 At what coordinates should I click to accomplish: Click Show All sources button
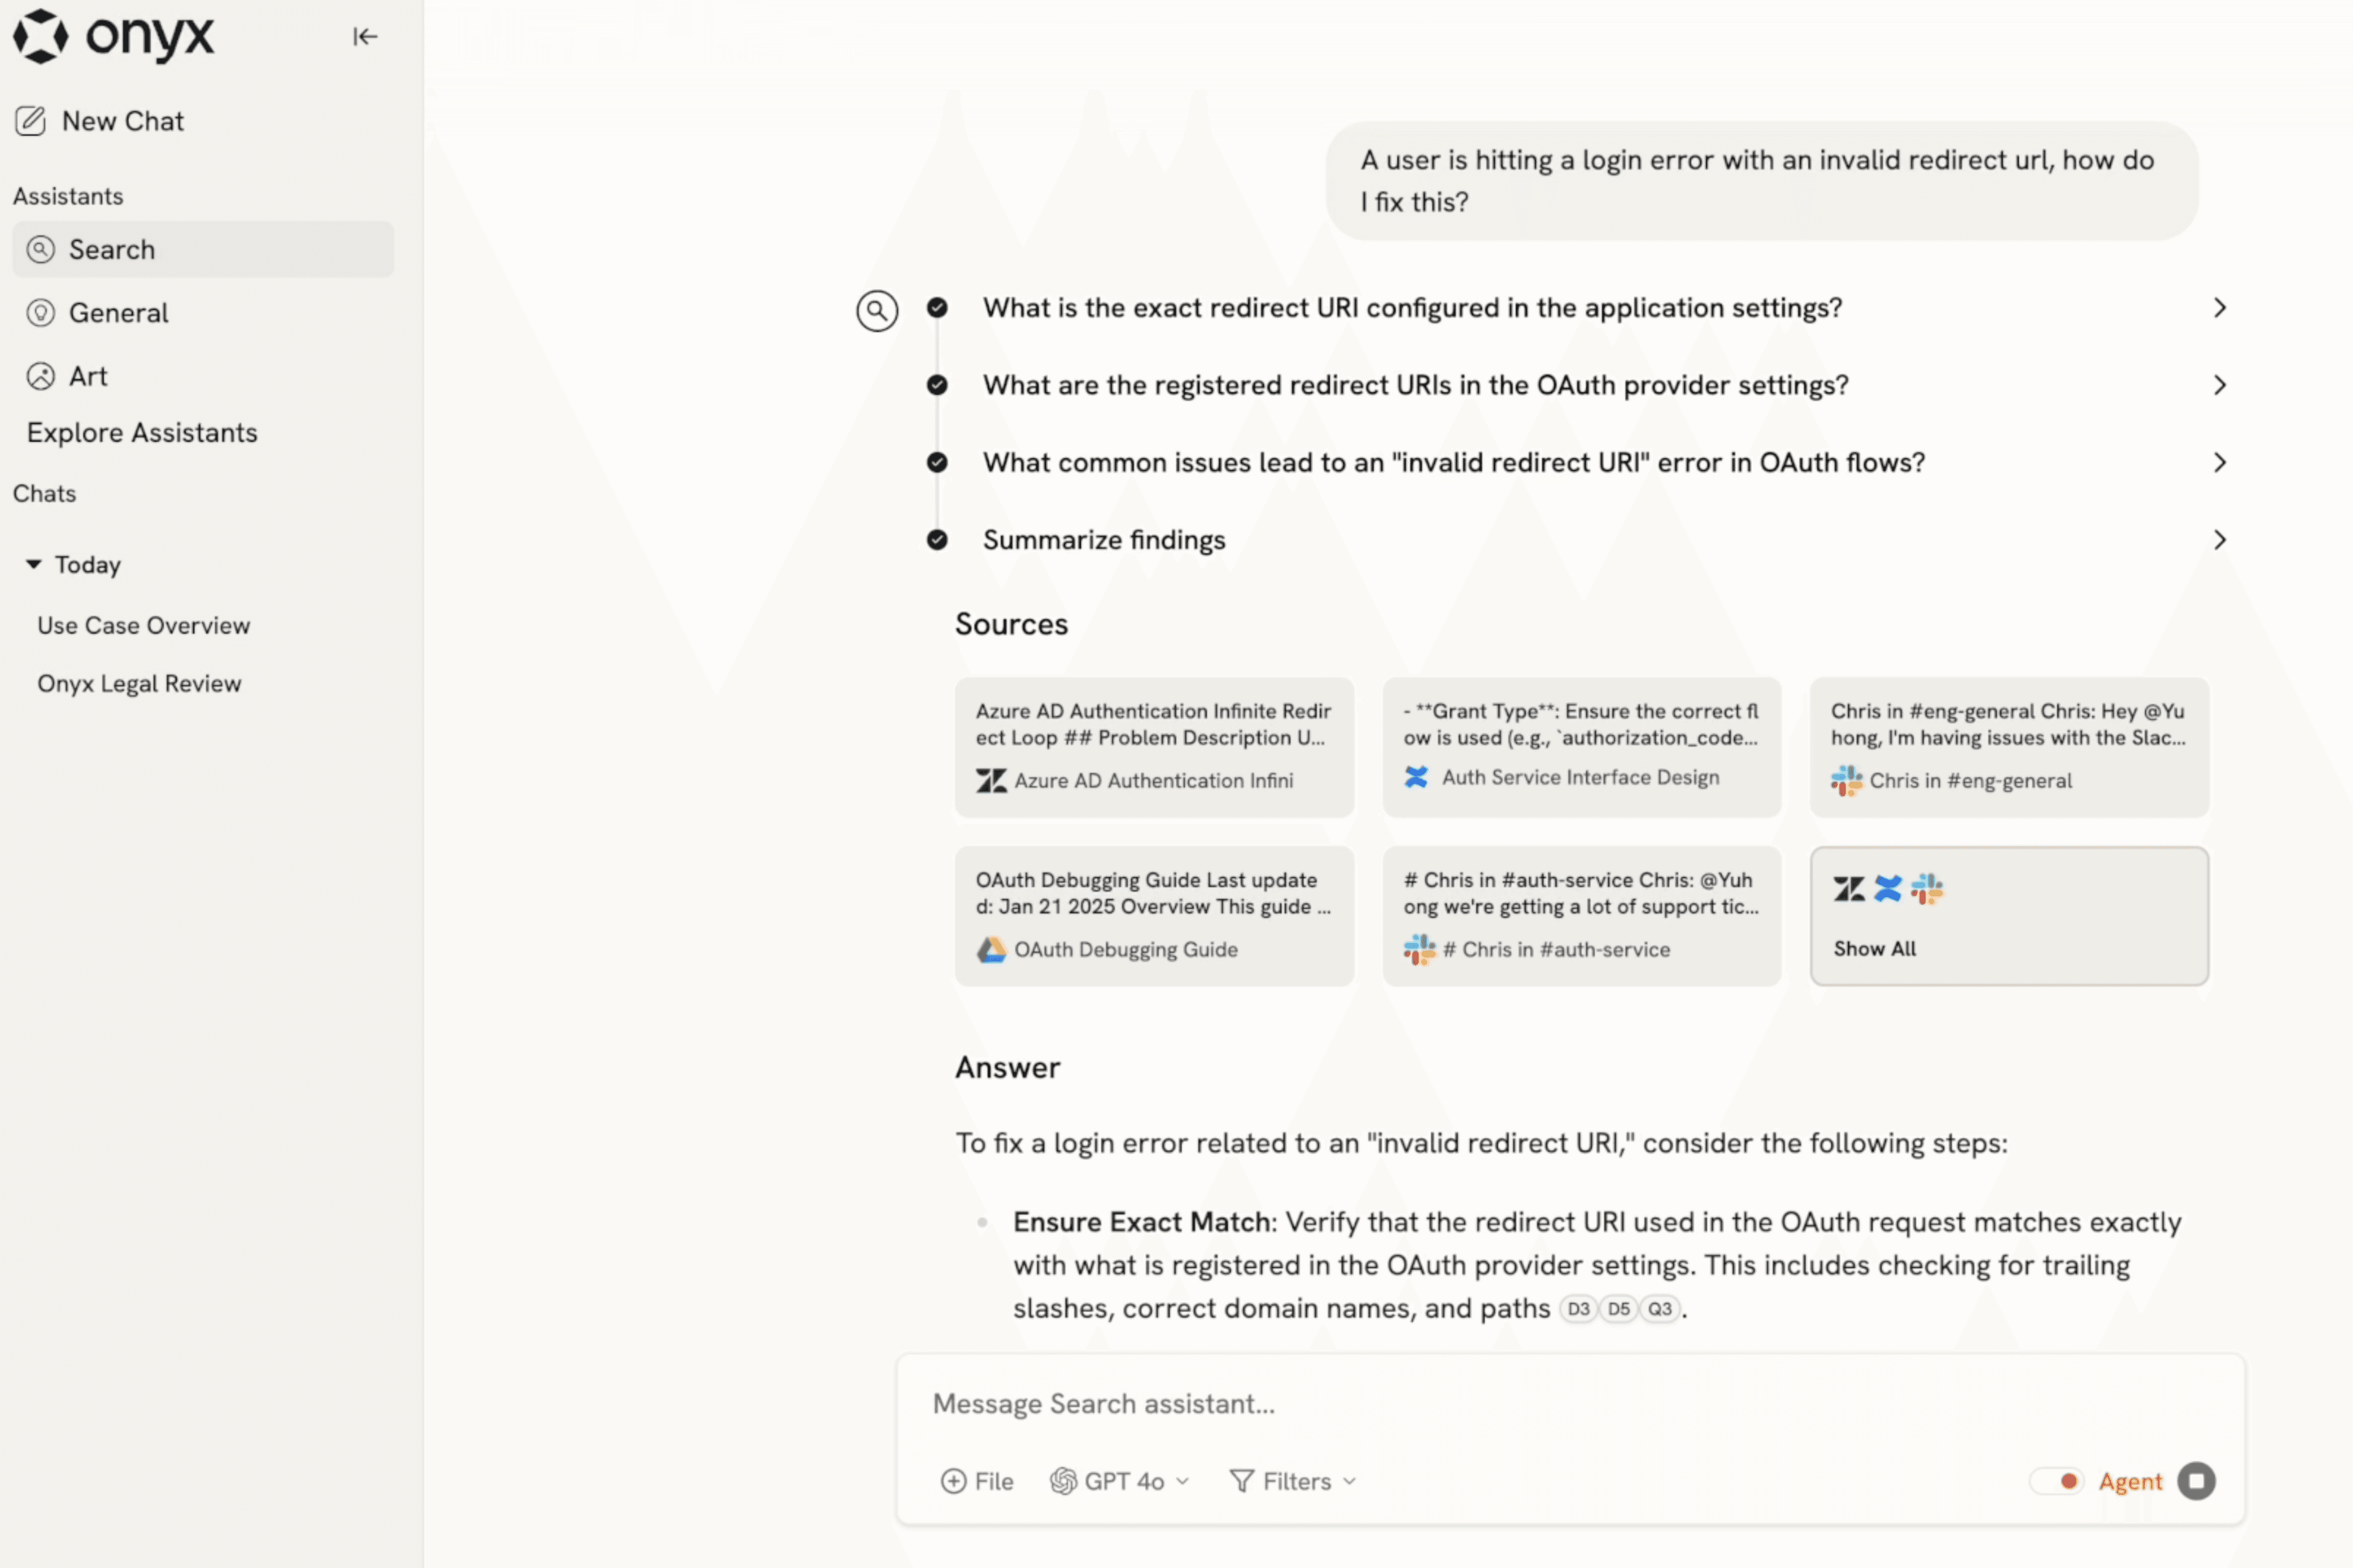(2008, 916)
